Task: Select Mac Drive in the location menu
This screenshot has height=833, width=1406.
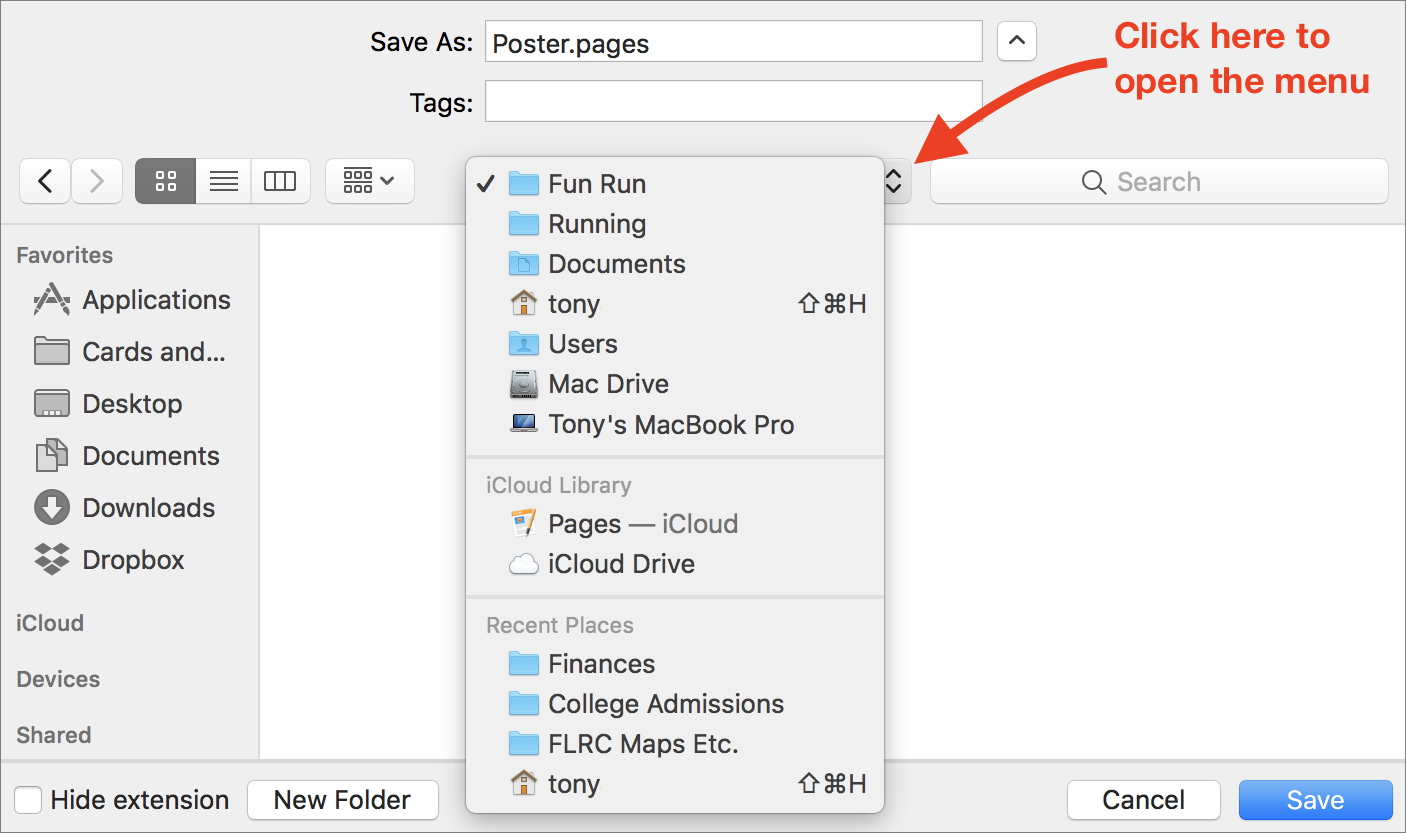Action: [608, 384]
